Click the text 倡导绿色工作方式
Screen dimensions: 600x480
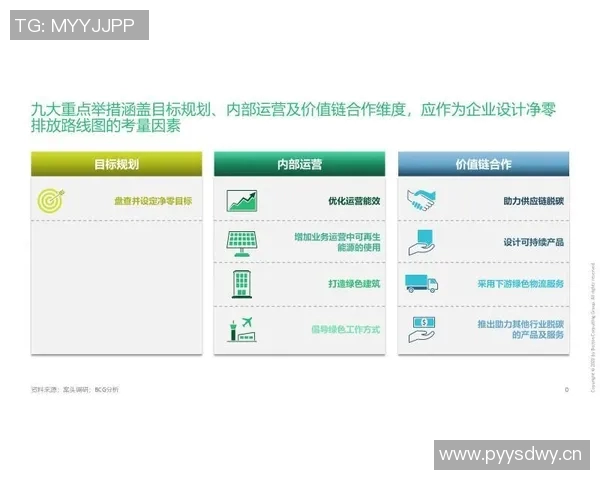coord(346,330)
